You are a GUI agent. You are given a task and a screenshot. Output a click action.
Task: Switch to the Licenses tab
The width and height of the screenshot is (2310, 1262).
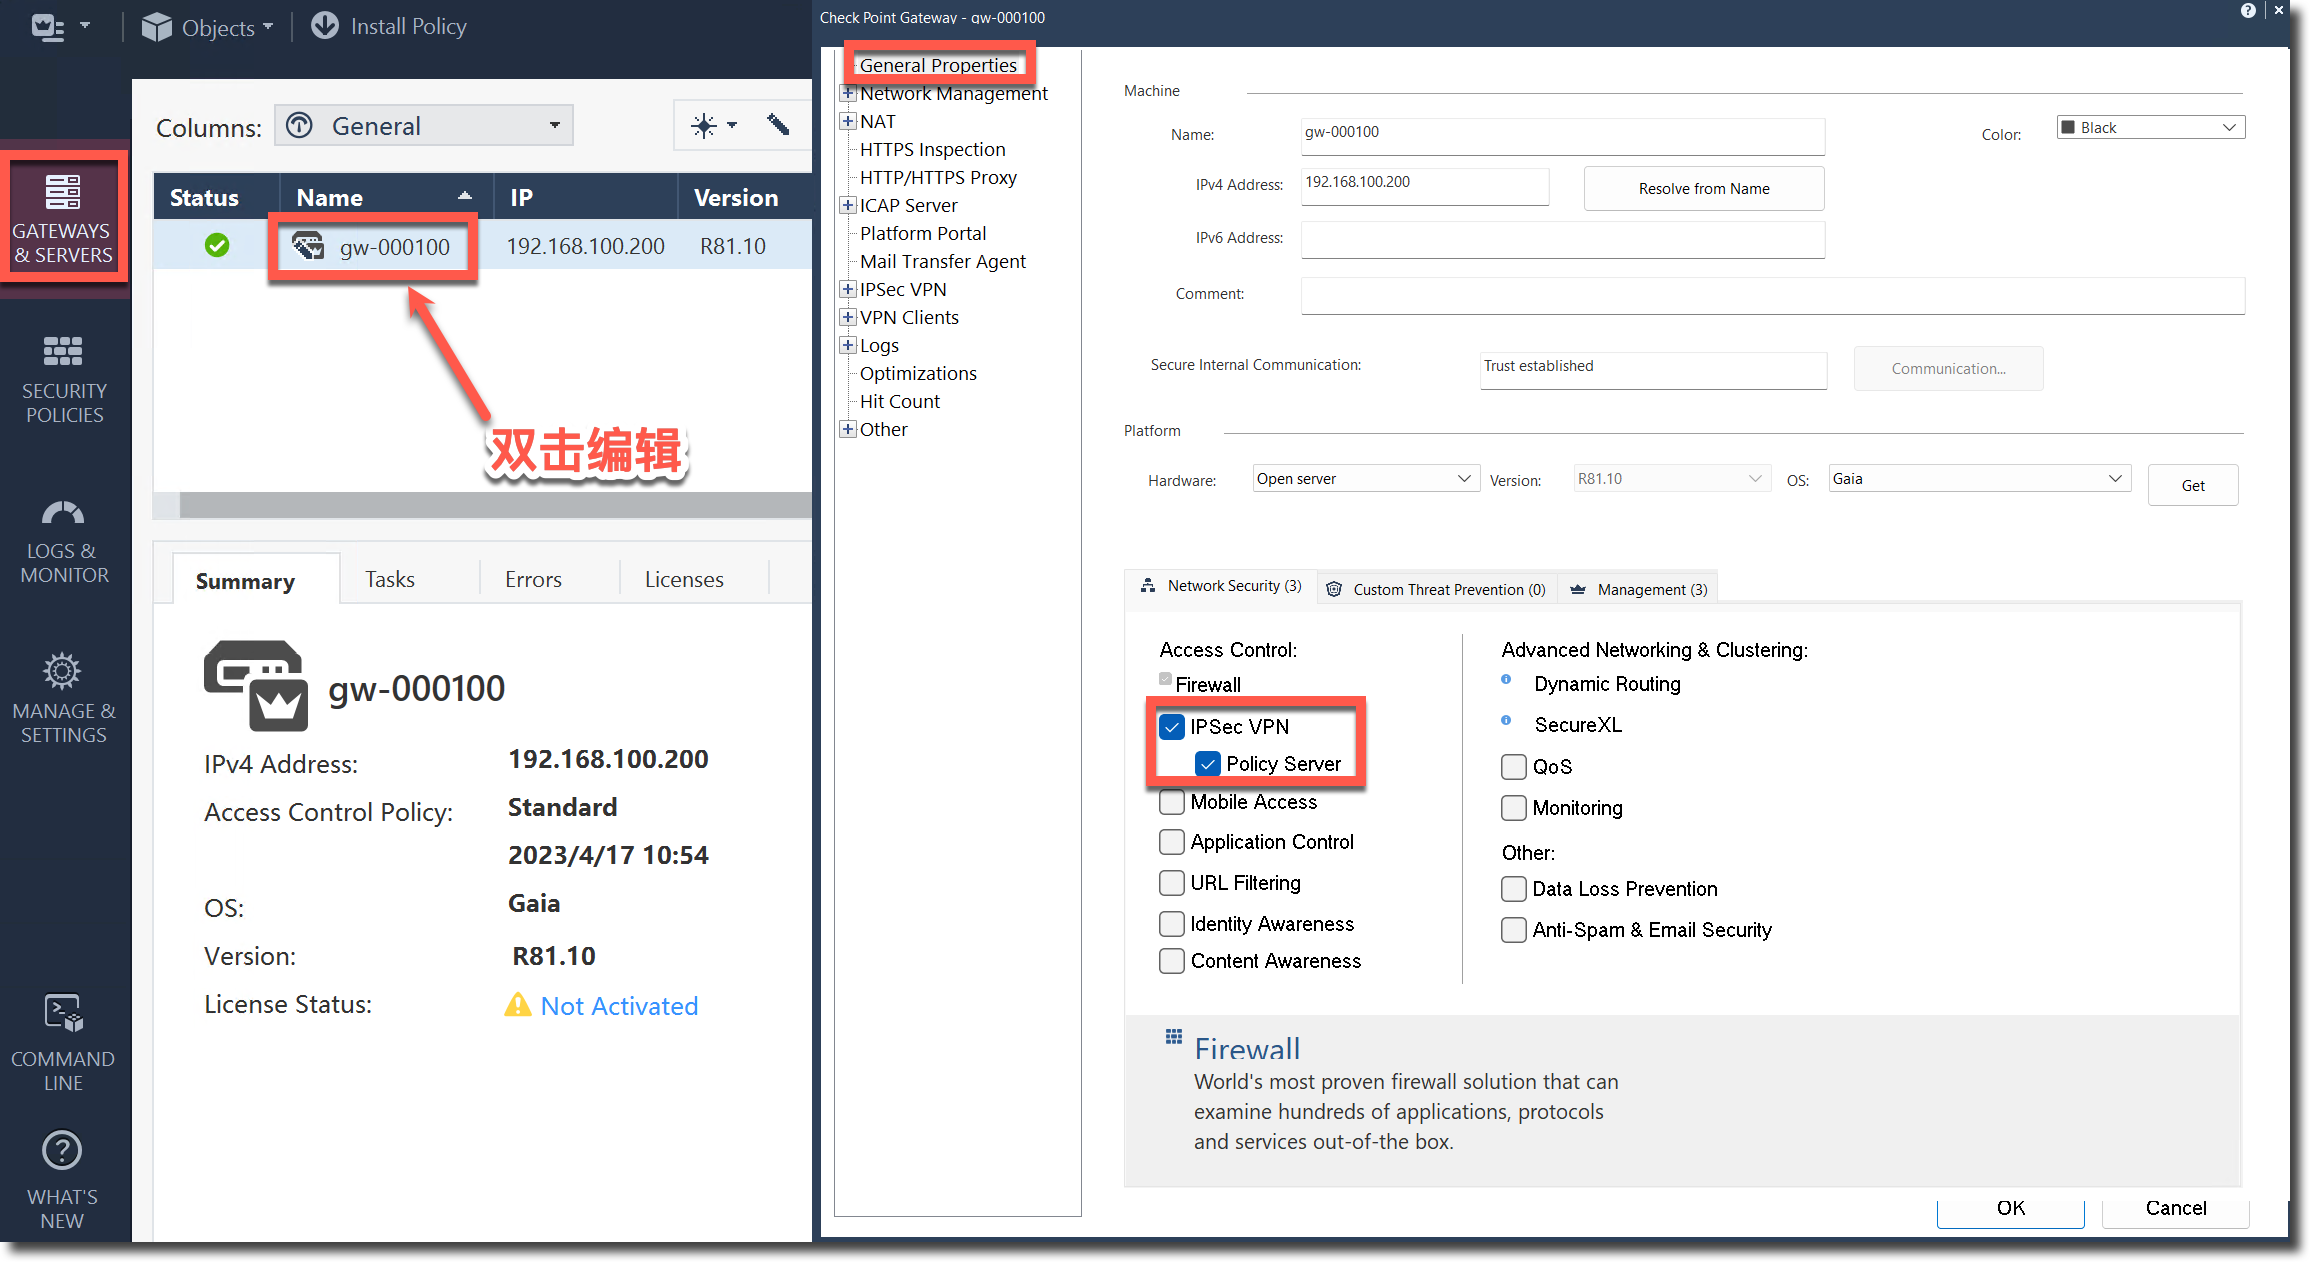(684, 579)
